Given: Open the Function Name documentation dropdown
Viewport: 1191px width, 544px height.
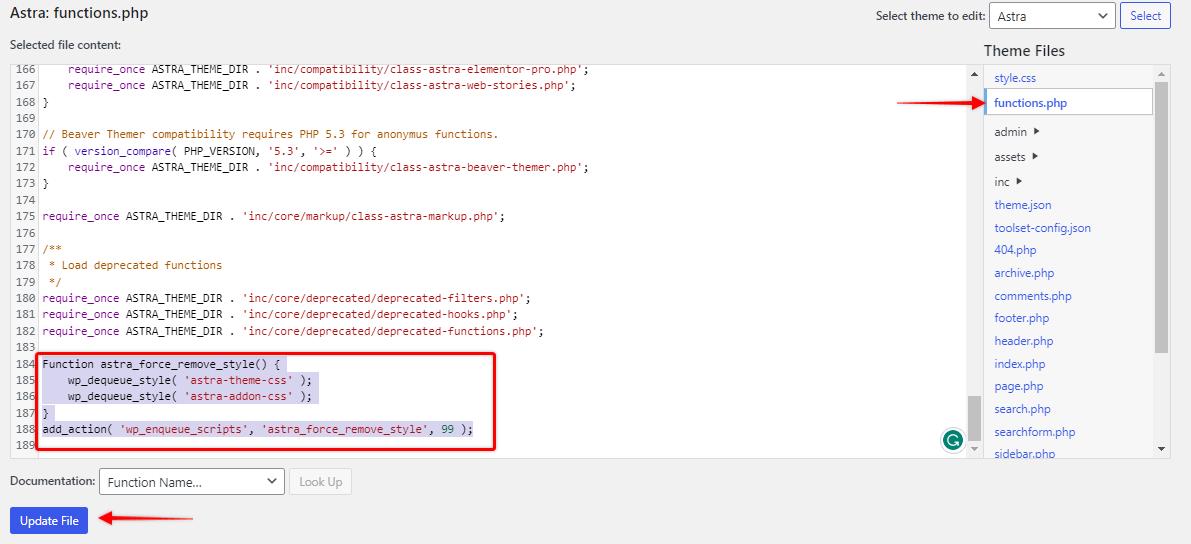Looking at the screenshot, I should pyautogui.click(x=191, y=482).
